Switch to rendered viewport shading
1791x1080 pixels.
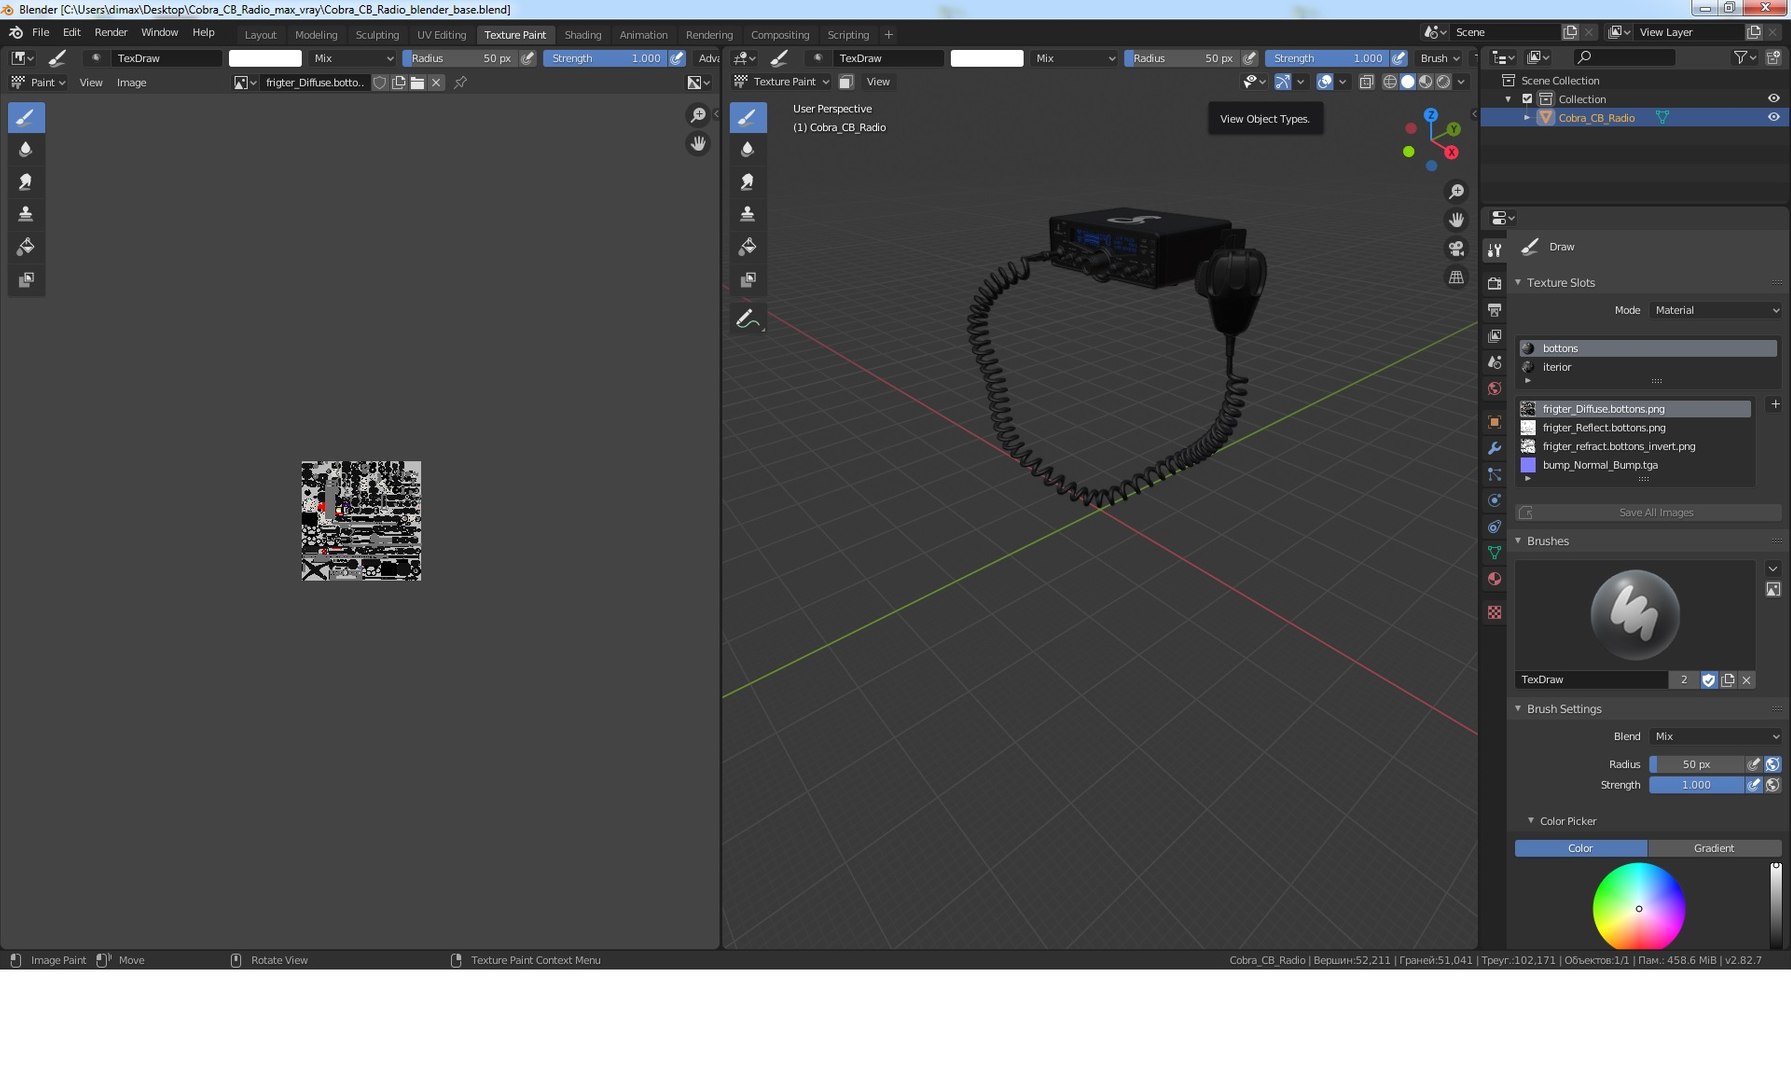point(1443,82)
